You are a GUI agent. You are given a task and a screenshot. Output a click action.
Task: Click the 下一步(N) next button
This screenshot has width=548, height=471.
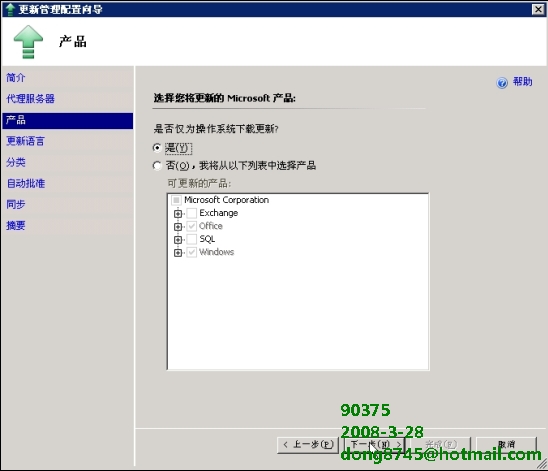[x=374, y=445]
